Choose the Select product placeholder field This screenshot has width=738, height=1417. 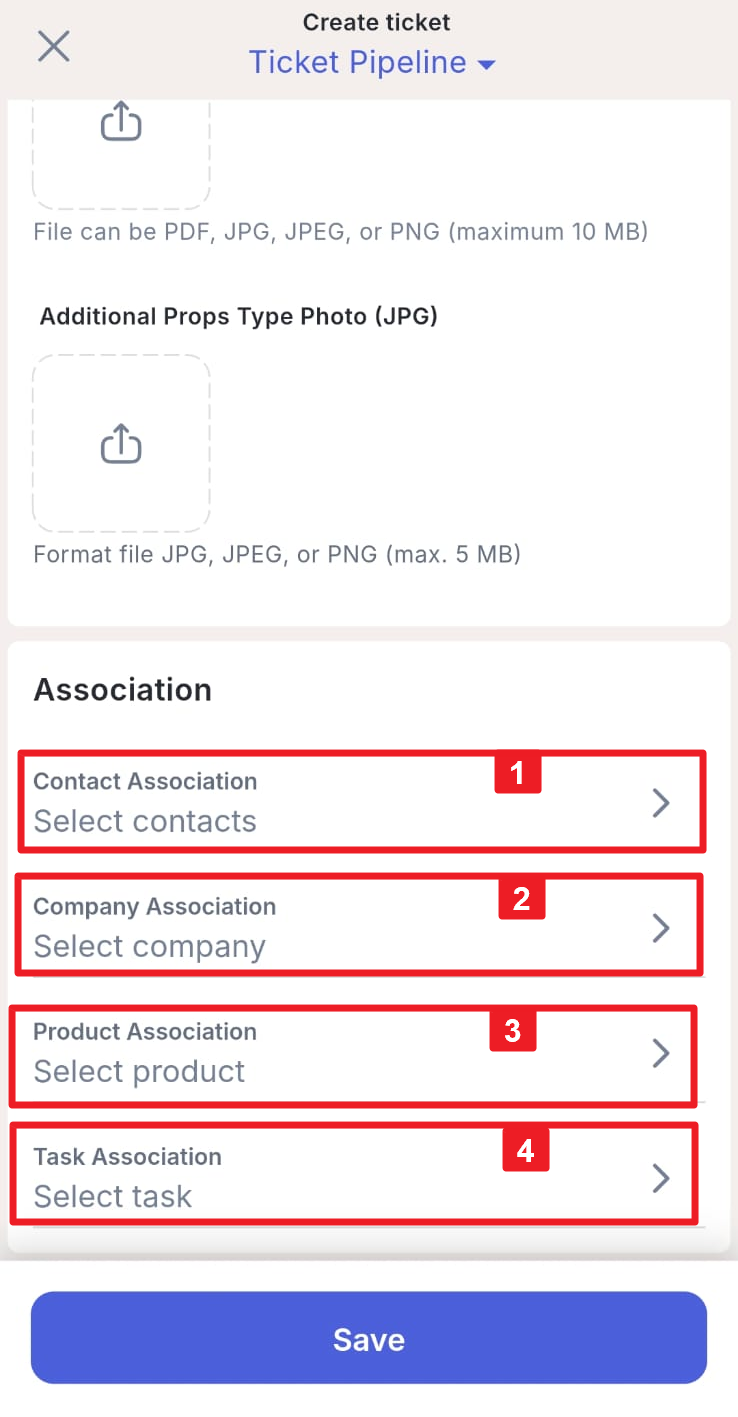139,1071
